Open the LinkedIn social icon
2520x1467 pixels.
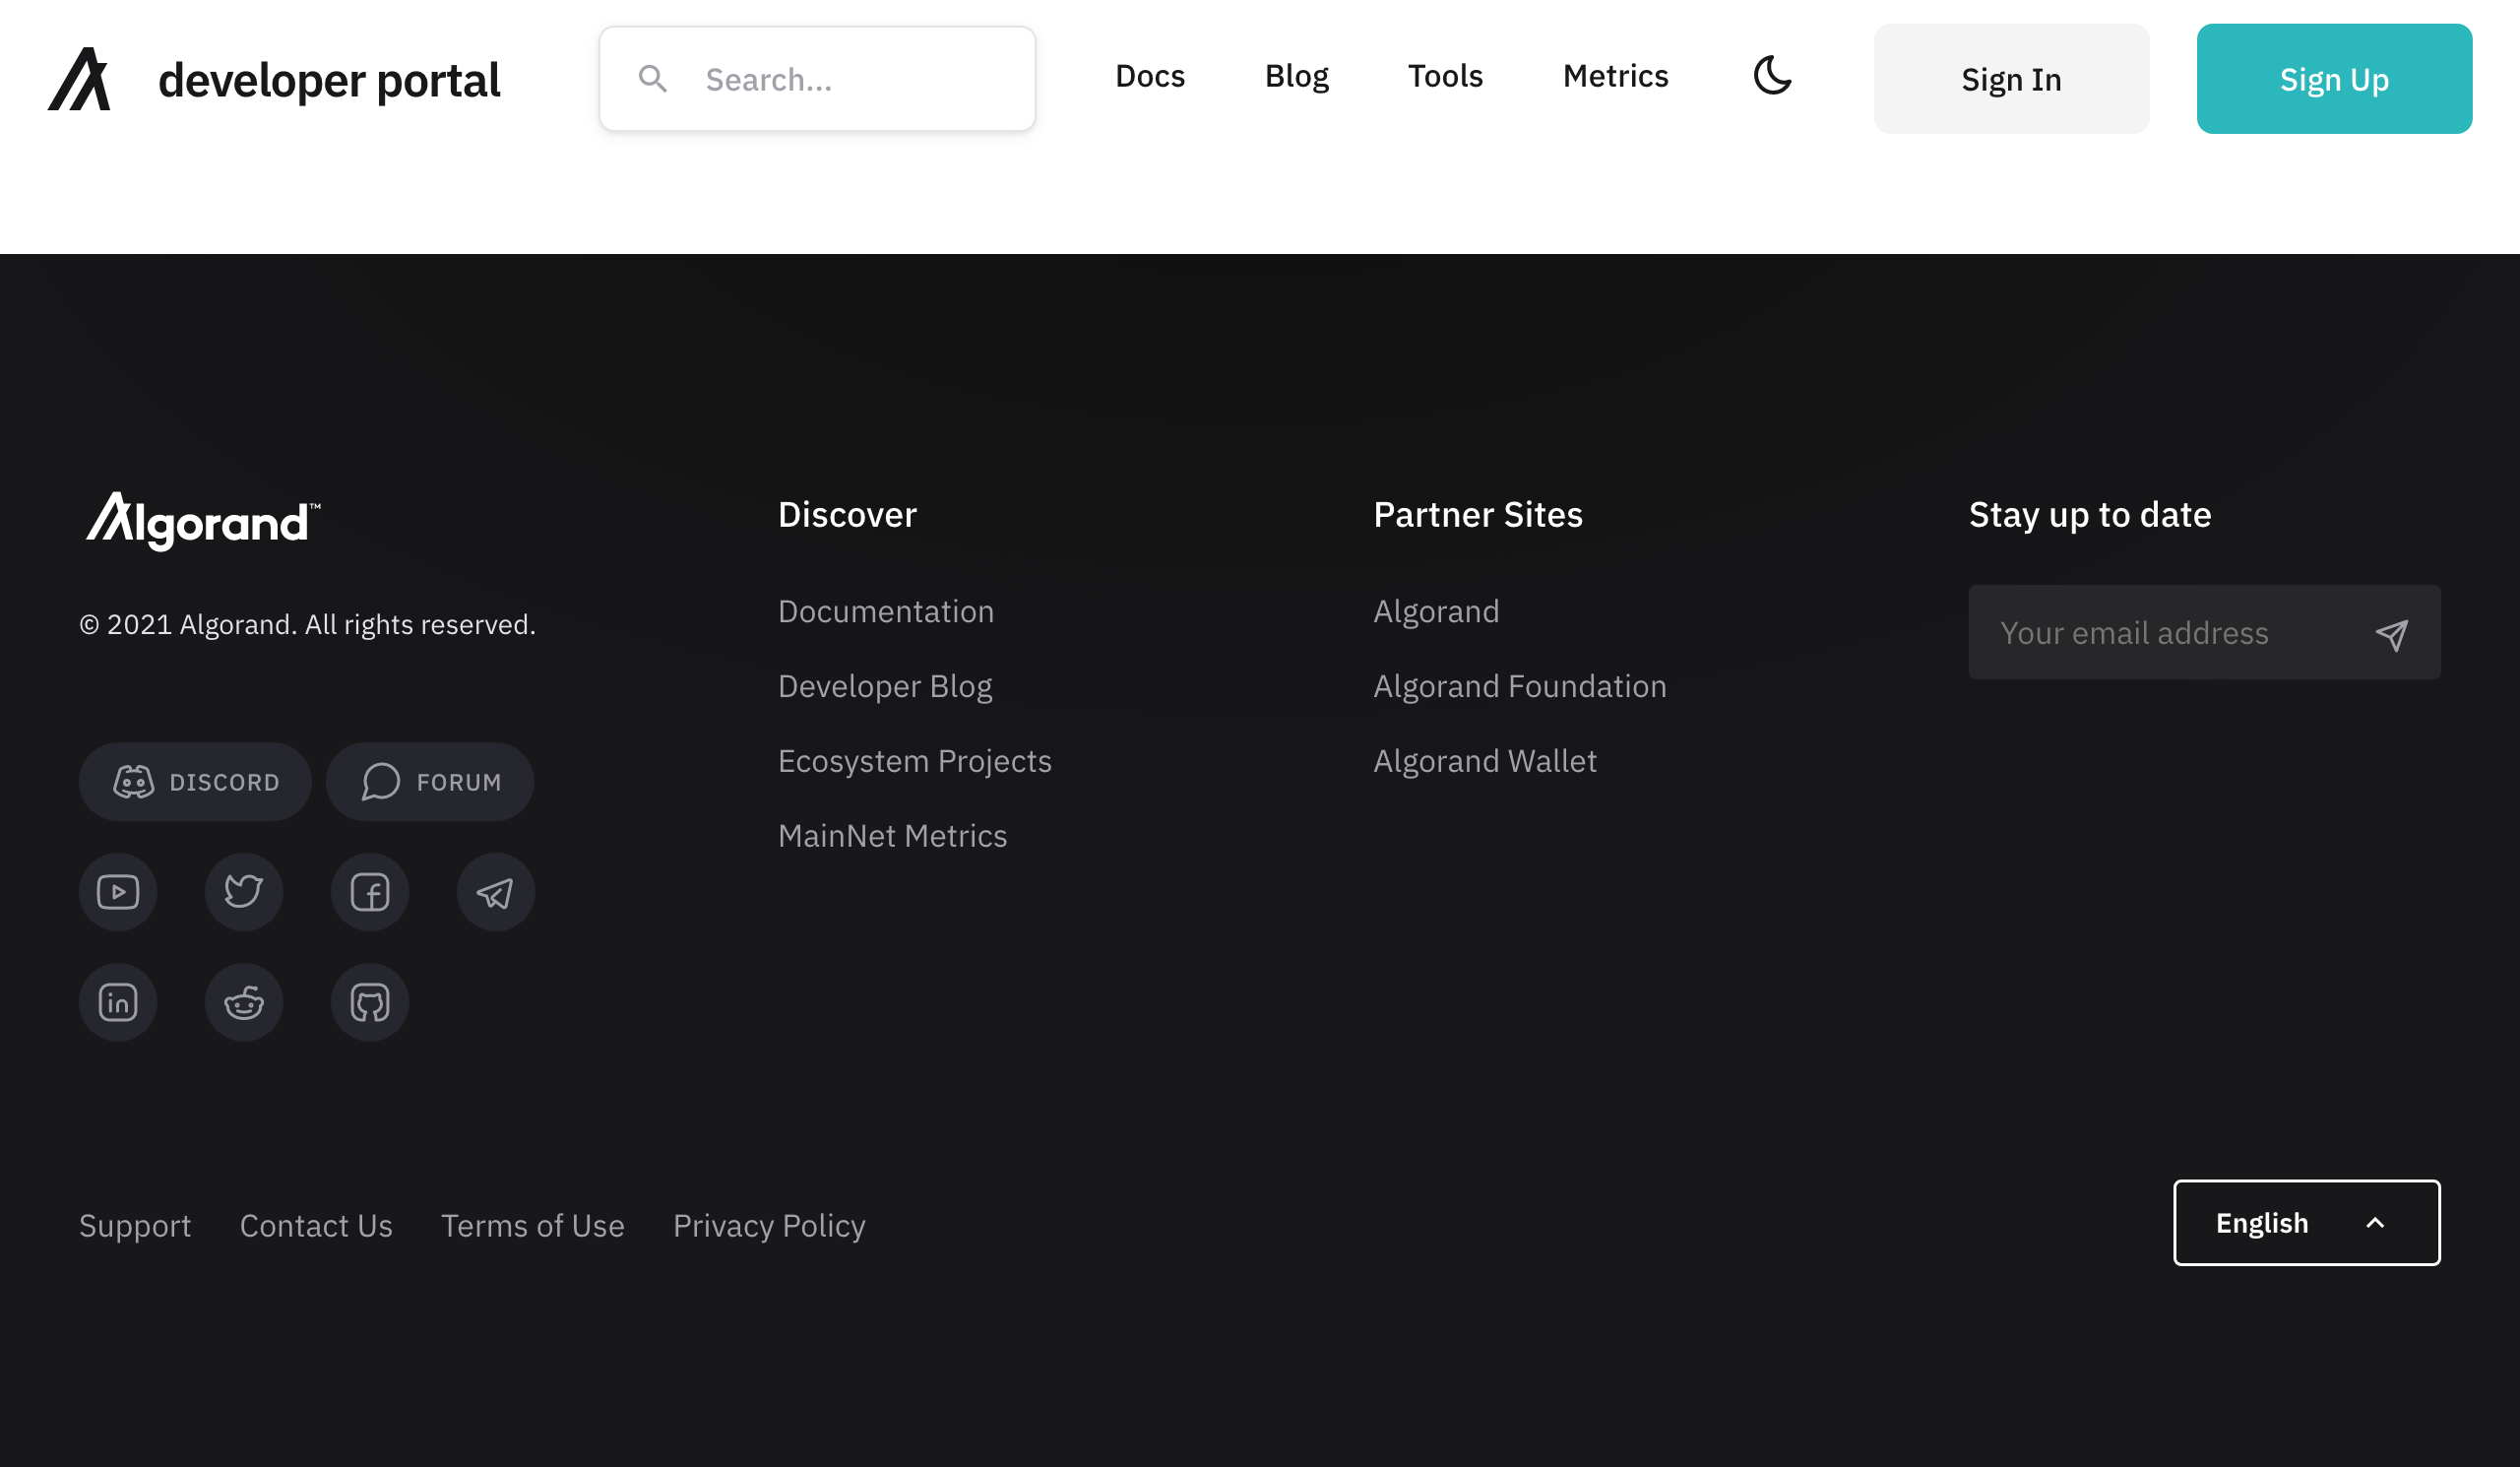(118, 1002)
